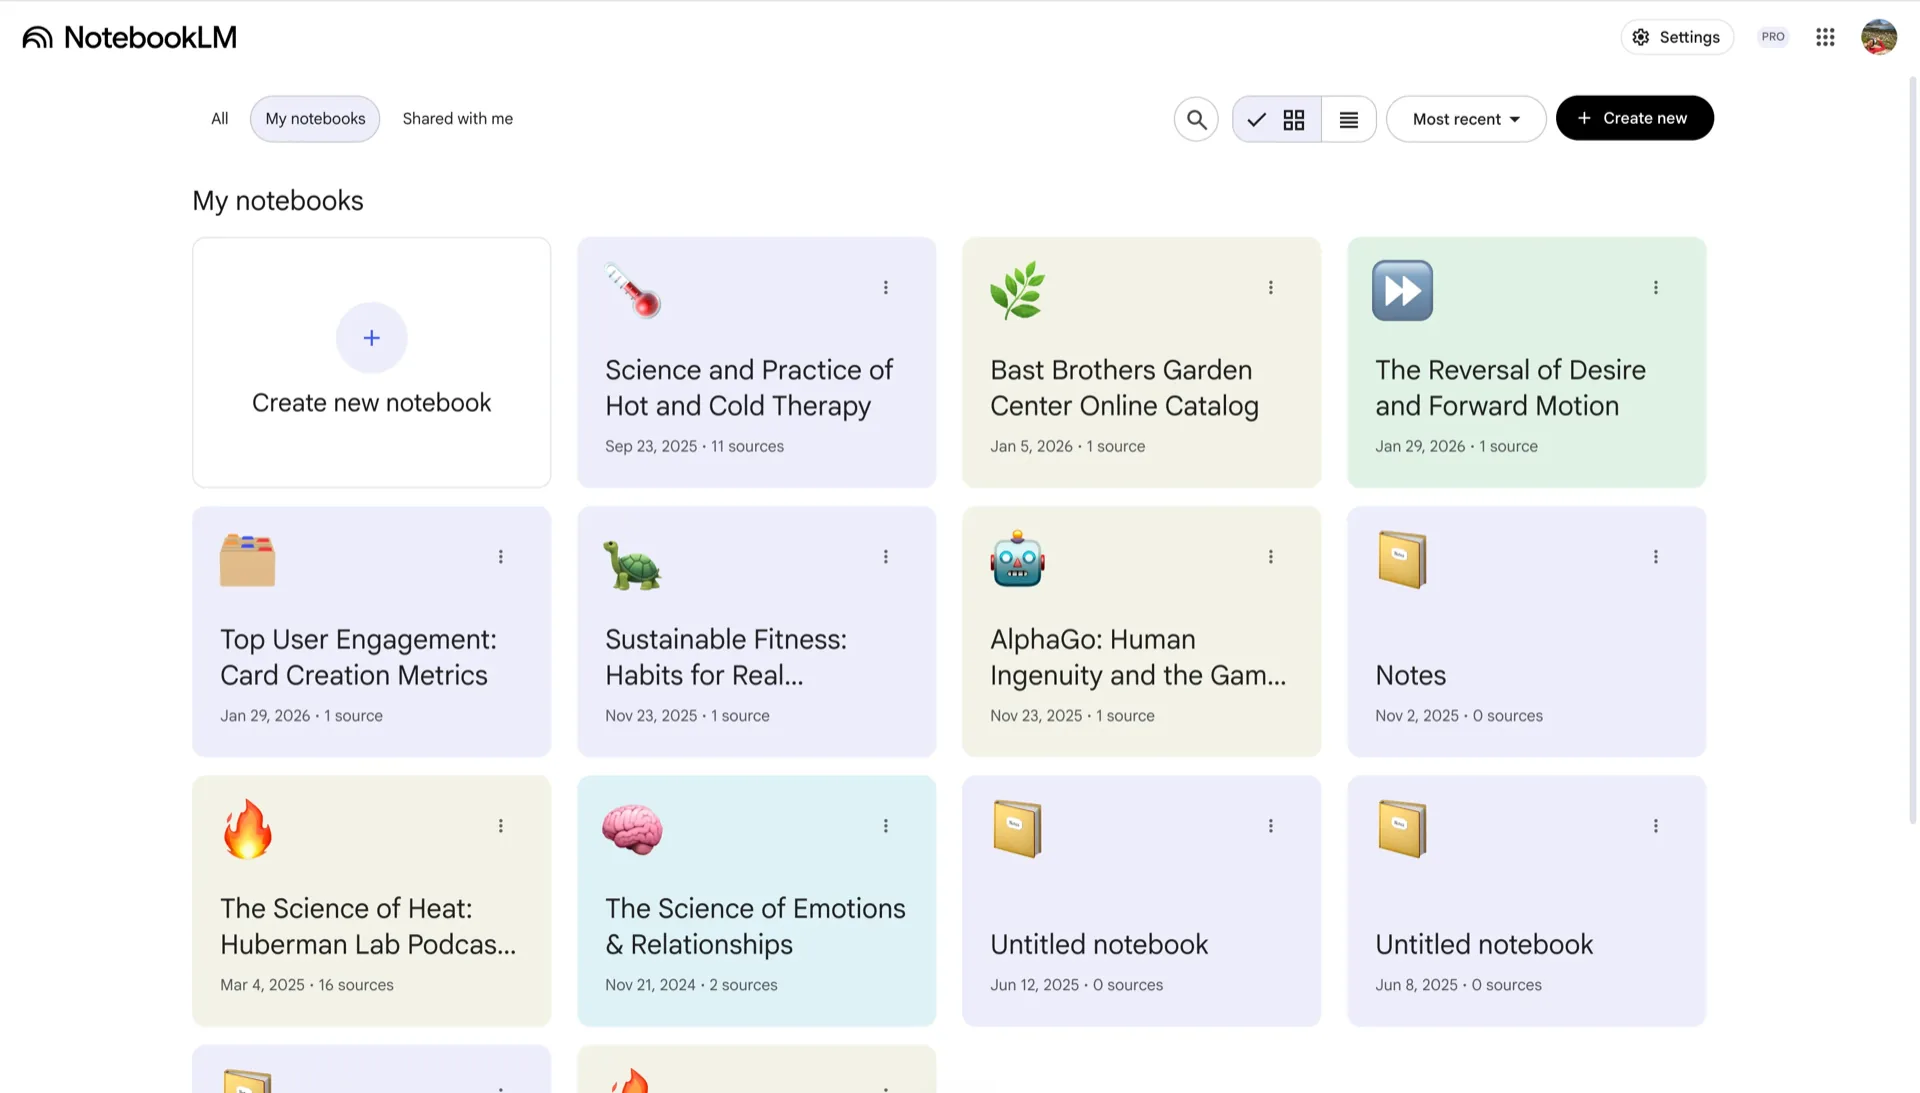
Task: Open the Most recent sort dropdown
Action: click(1466, 119)
